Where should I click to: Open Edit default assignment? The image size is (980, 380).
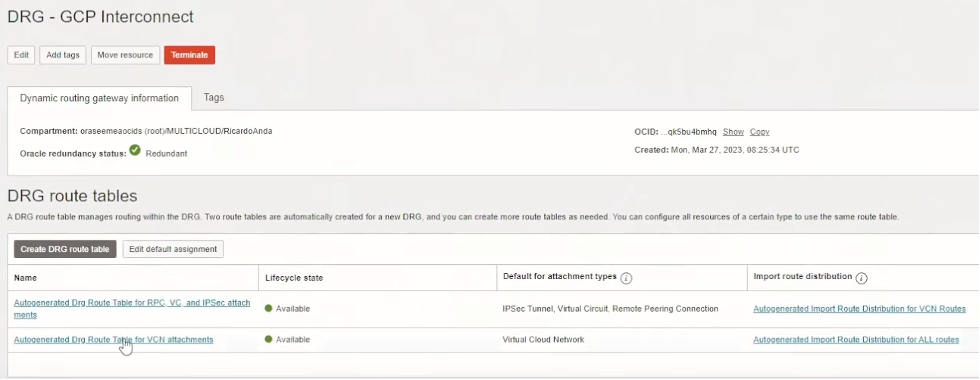tap(173, 249)
